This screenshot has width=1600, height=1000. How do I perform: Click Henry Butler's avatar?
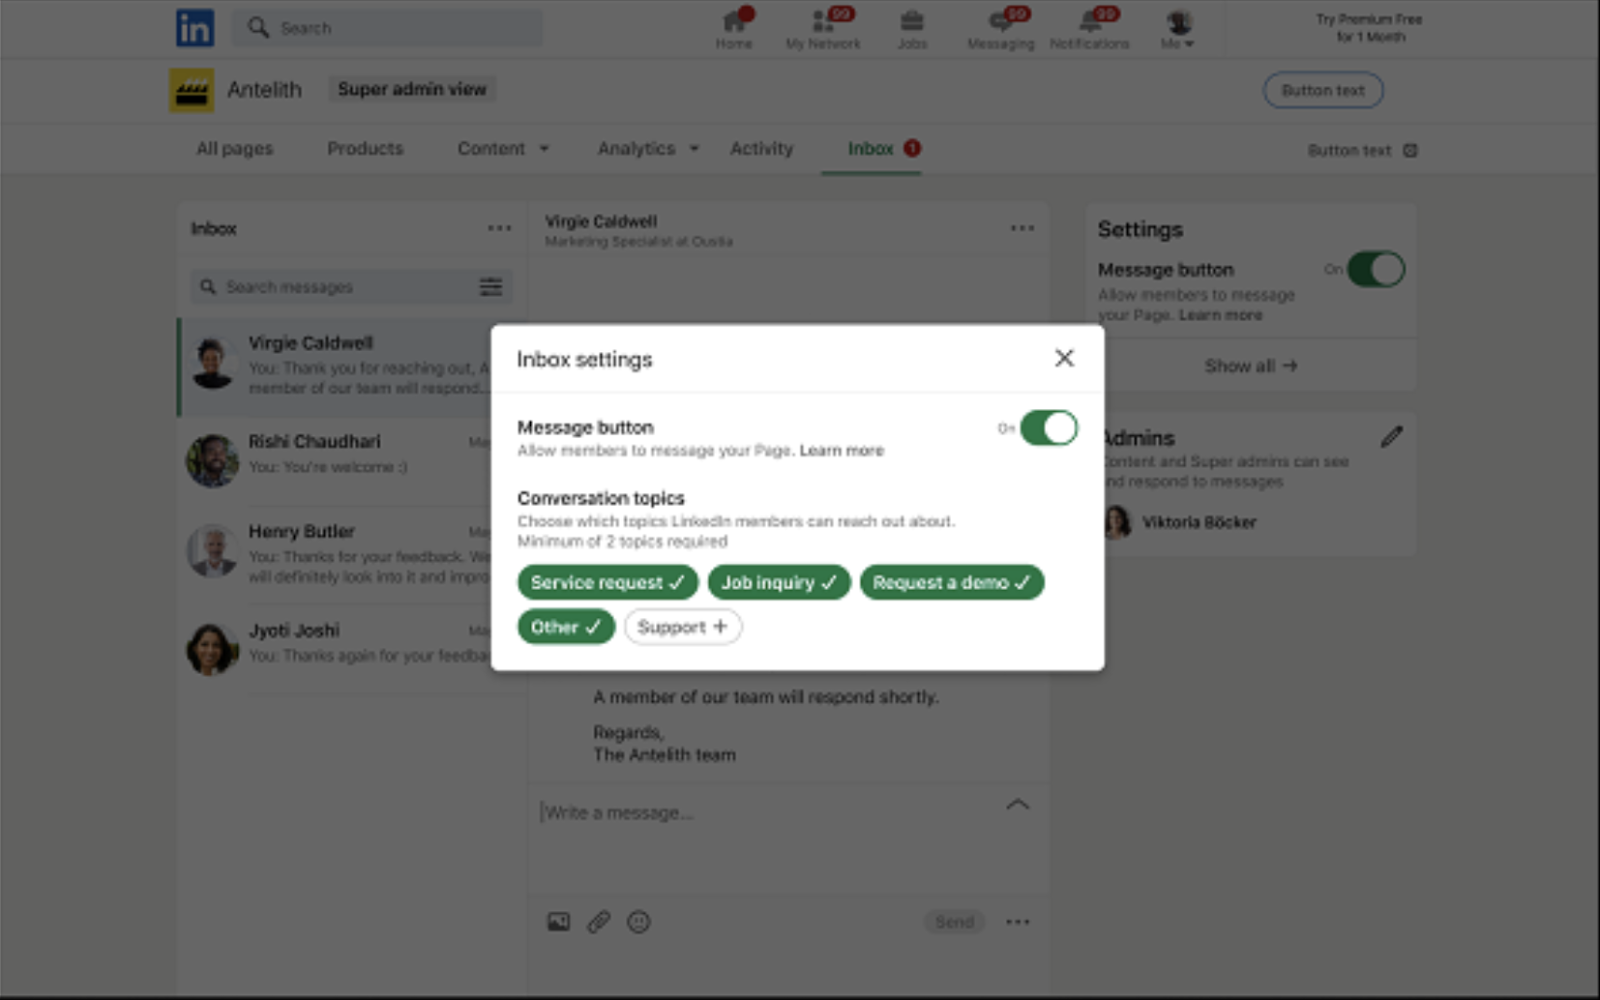pyautogui.click(x=212, y=550)
